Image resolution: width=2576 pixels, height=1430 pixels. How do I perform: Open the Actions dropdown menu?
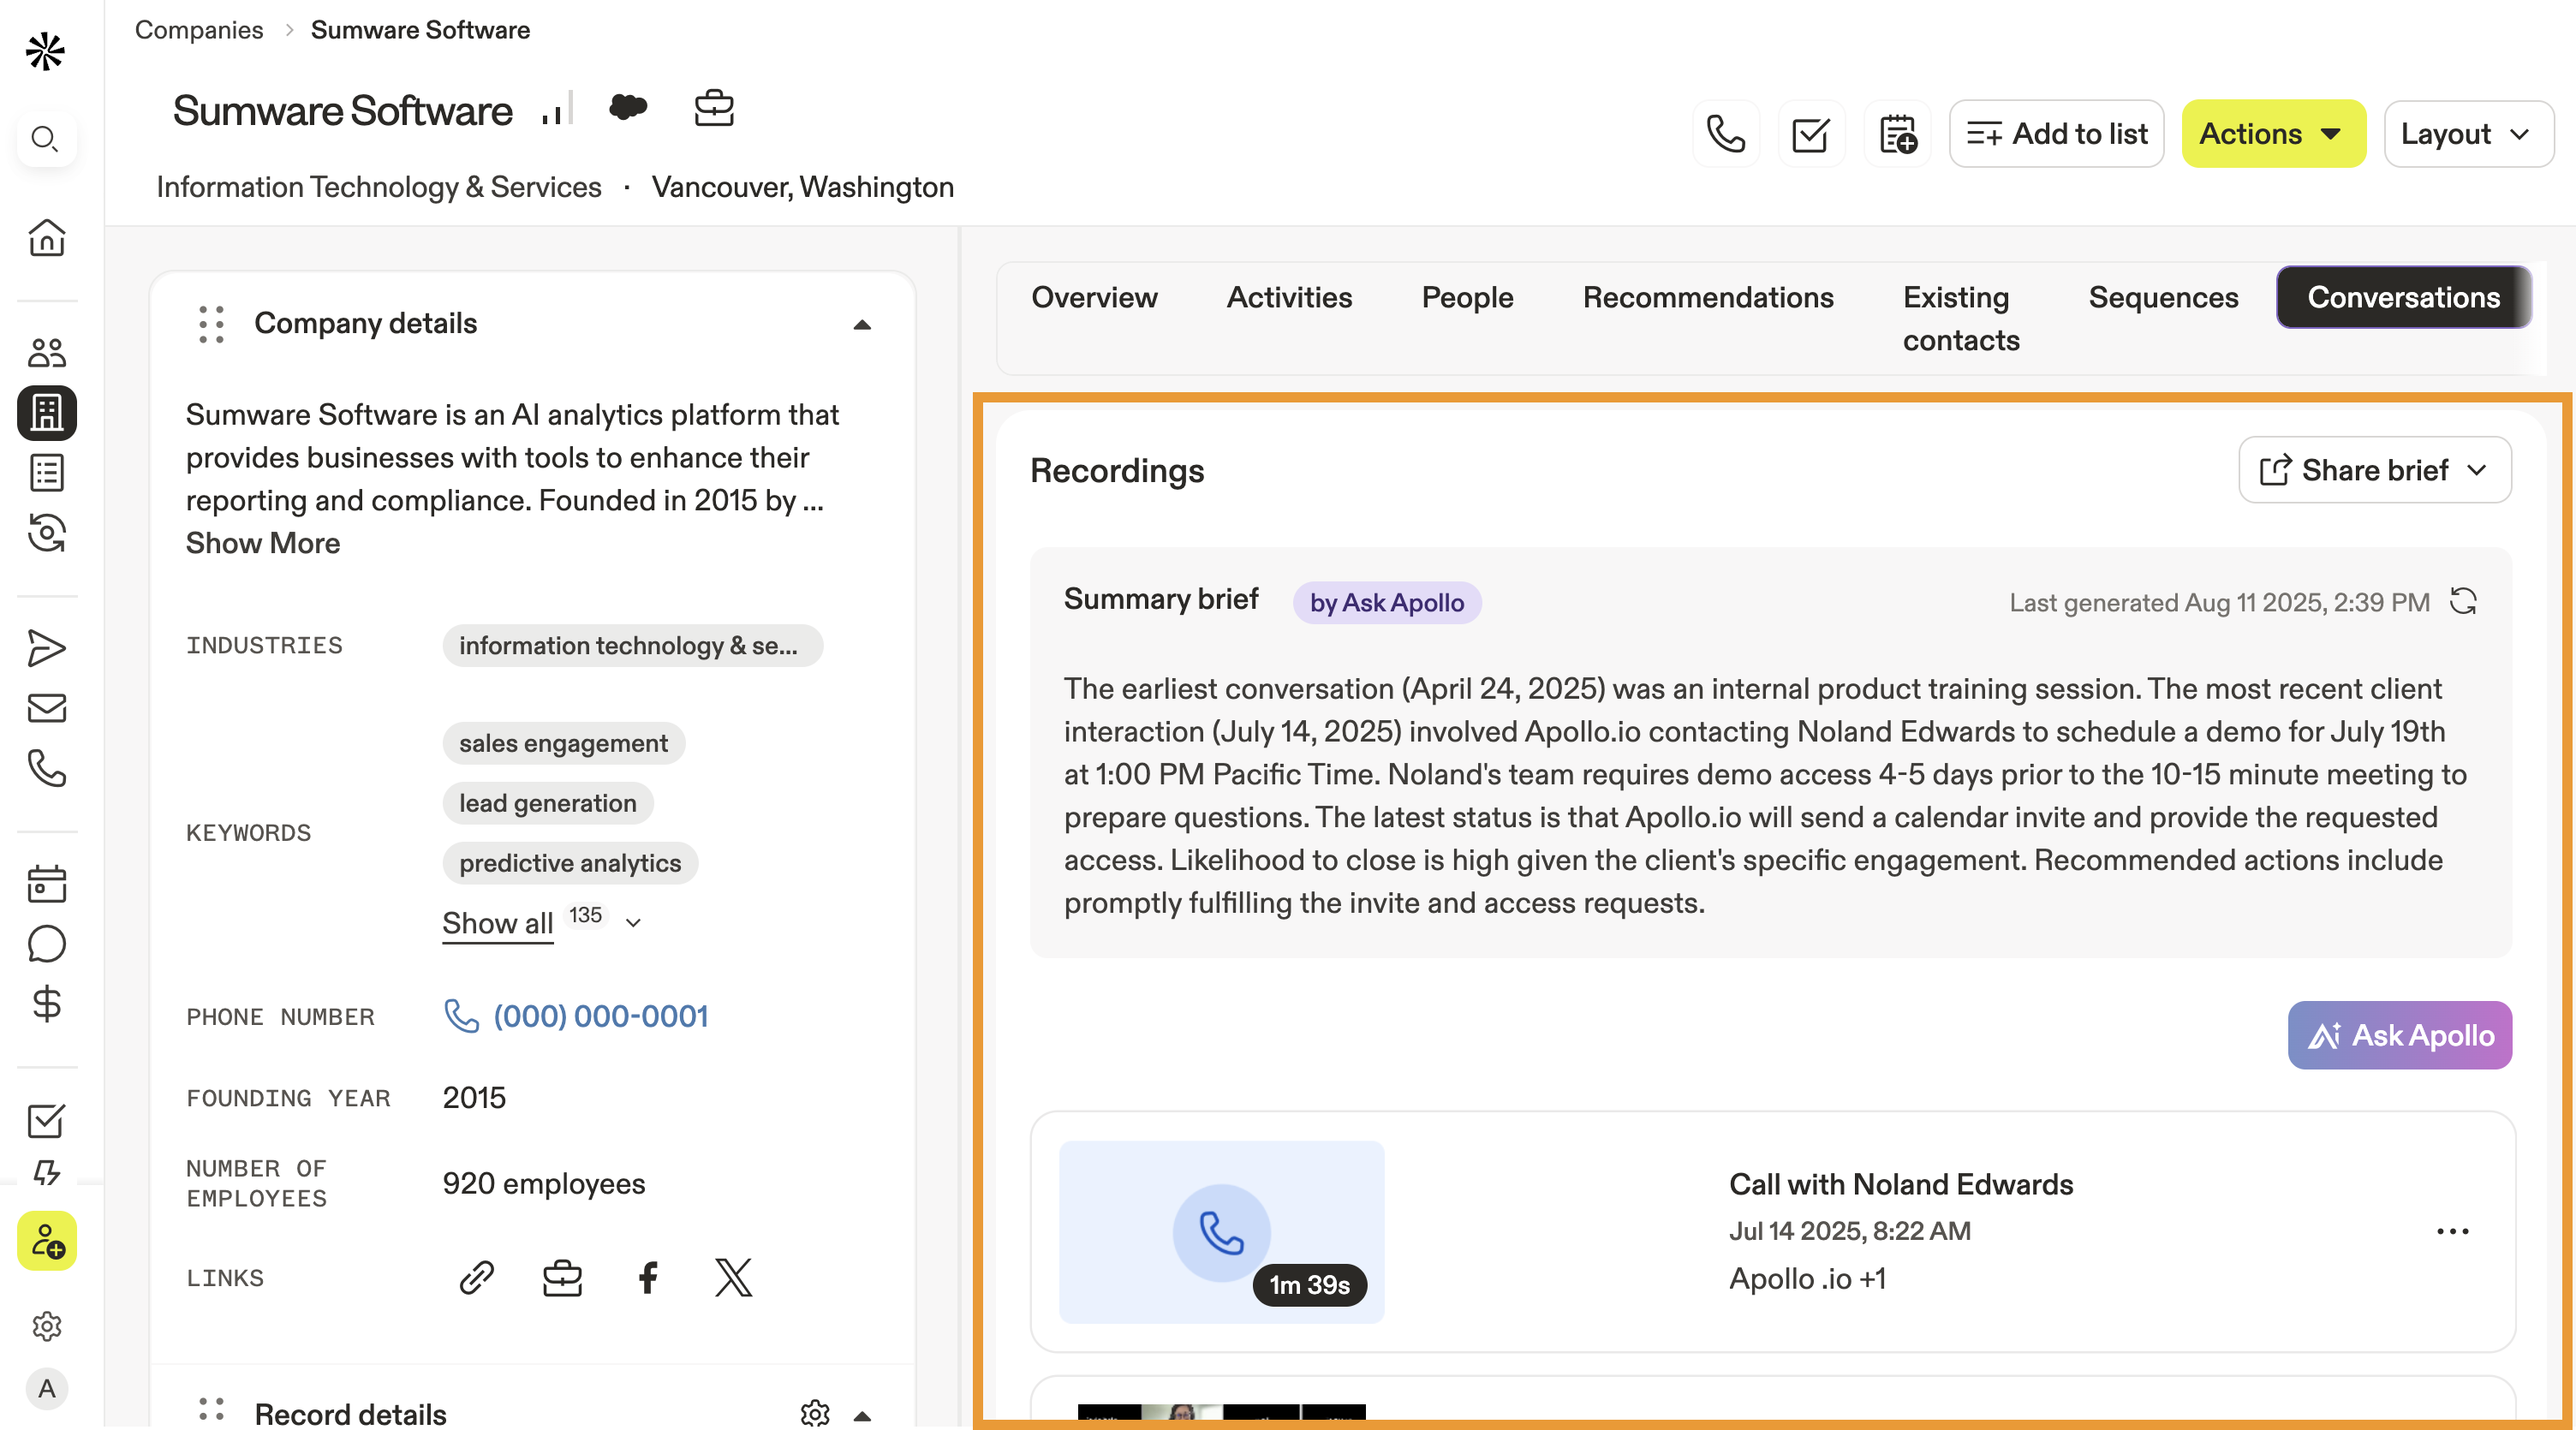[x=2272, y=134]
